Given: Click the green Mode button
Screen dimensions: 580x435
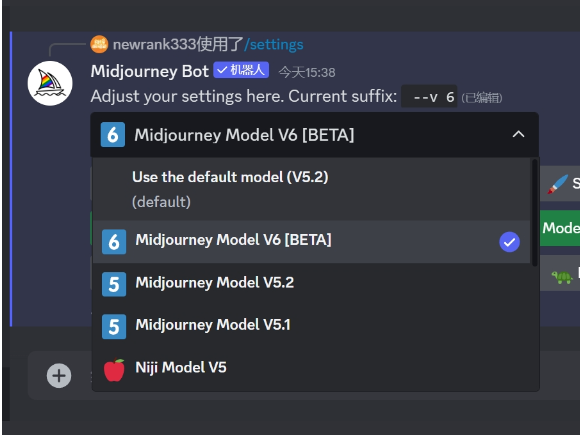Looking at the screenshot, I should (x=560, y=228).
